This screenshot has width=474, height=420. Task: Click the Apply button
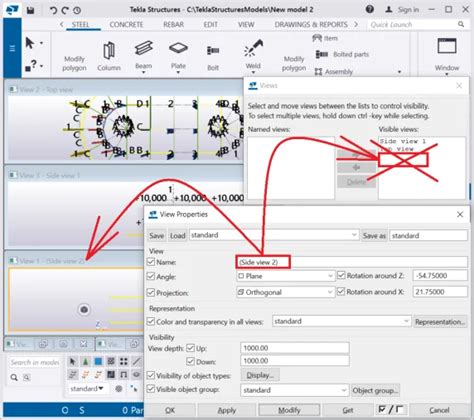tap(227, 410)
